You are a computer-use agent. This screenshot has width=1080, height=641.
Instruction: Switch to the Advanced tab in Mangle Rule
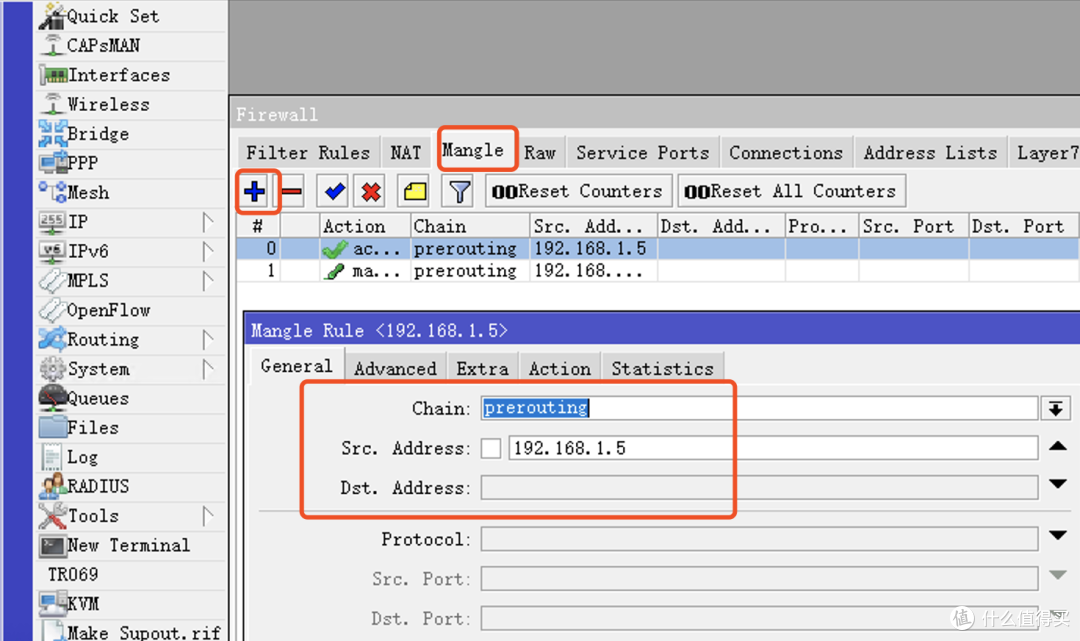pos(395,368)
